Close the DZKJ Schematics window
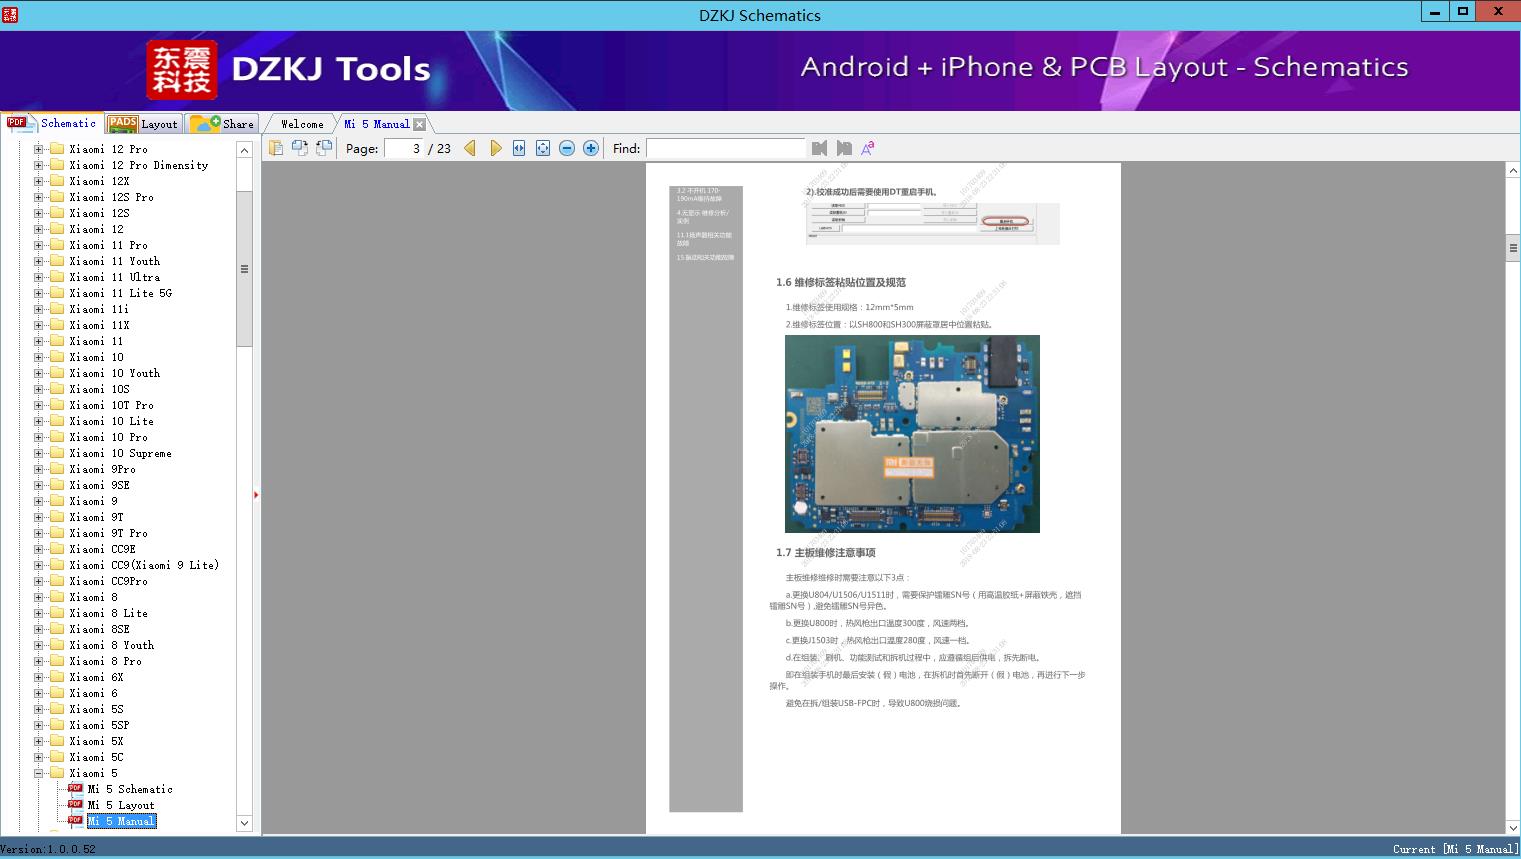This screenshot has height=859, width=1521. coord(1498,12)
